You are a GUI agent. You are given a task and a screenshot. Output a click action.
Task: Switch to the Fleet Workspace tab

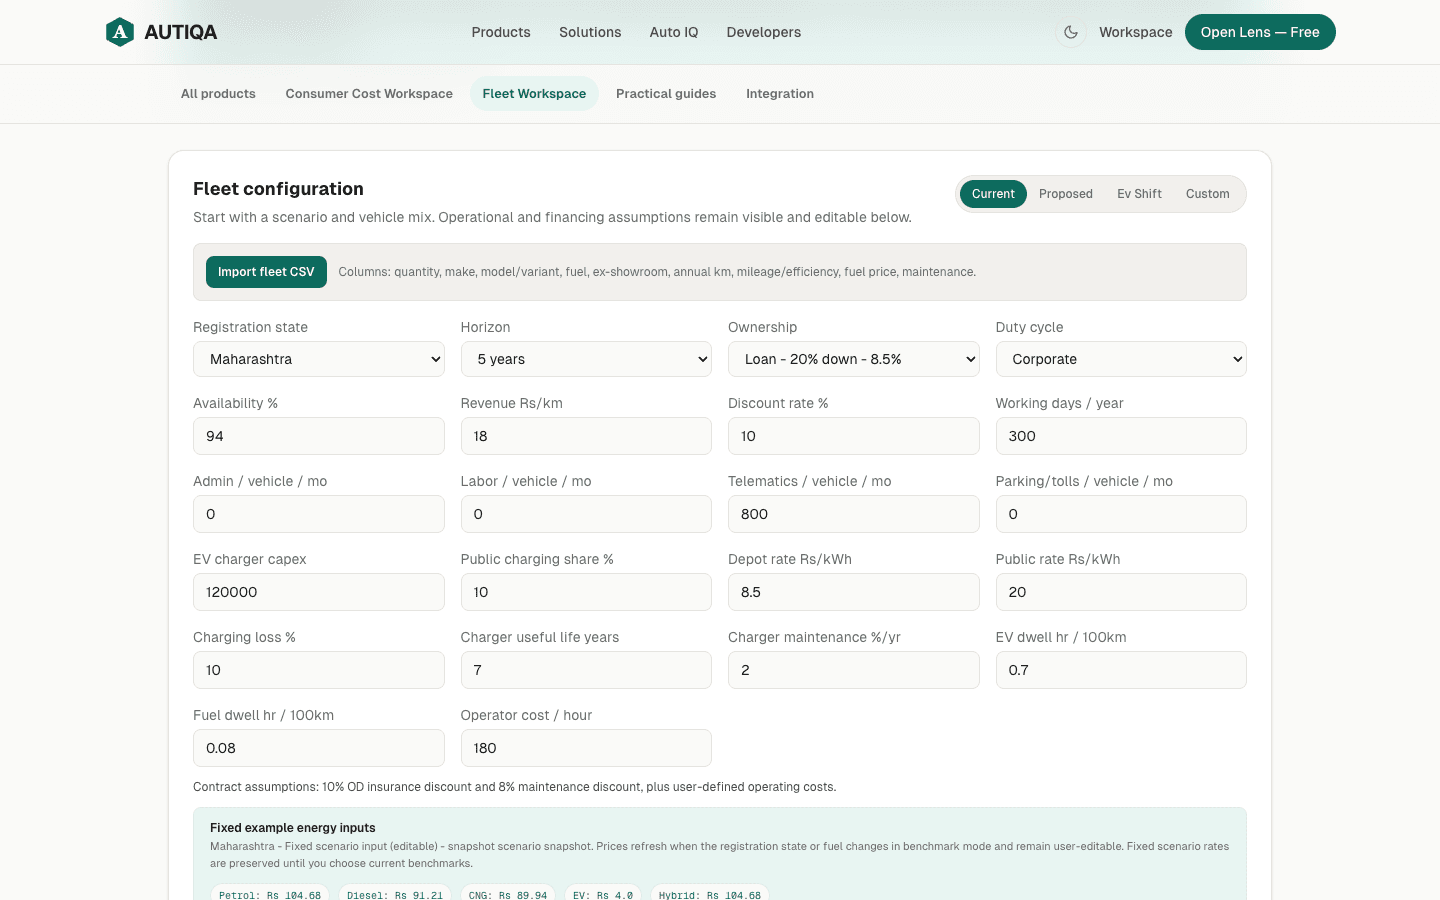tap(534, 94)
